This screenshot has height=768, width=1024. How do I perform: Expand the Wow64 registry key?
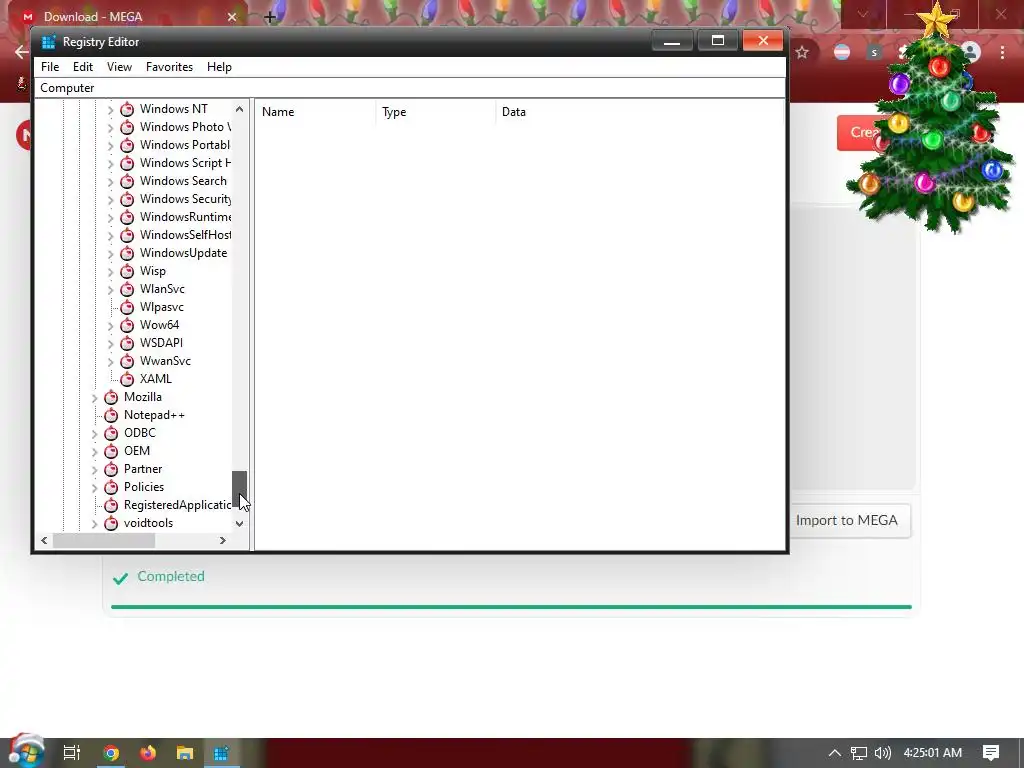tap(110, 325)
